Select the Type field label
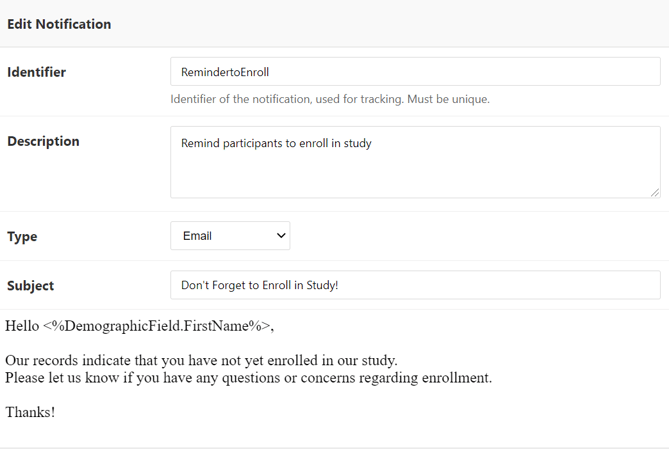Viewport: 669px width, 449px height. coord(22,237)
